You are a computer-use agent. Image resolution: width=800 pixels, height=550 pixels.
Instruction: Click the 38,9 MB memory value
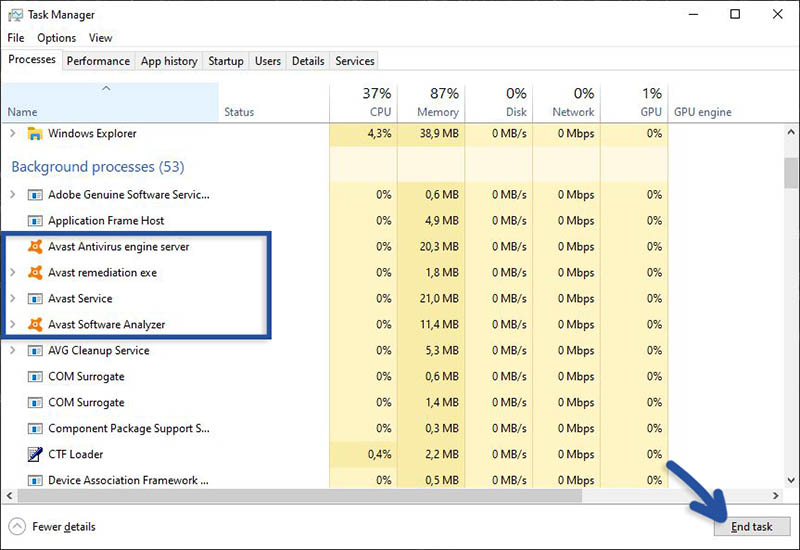(439, 134)
